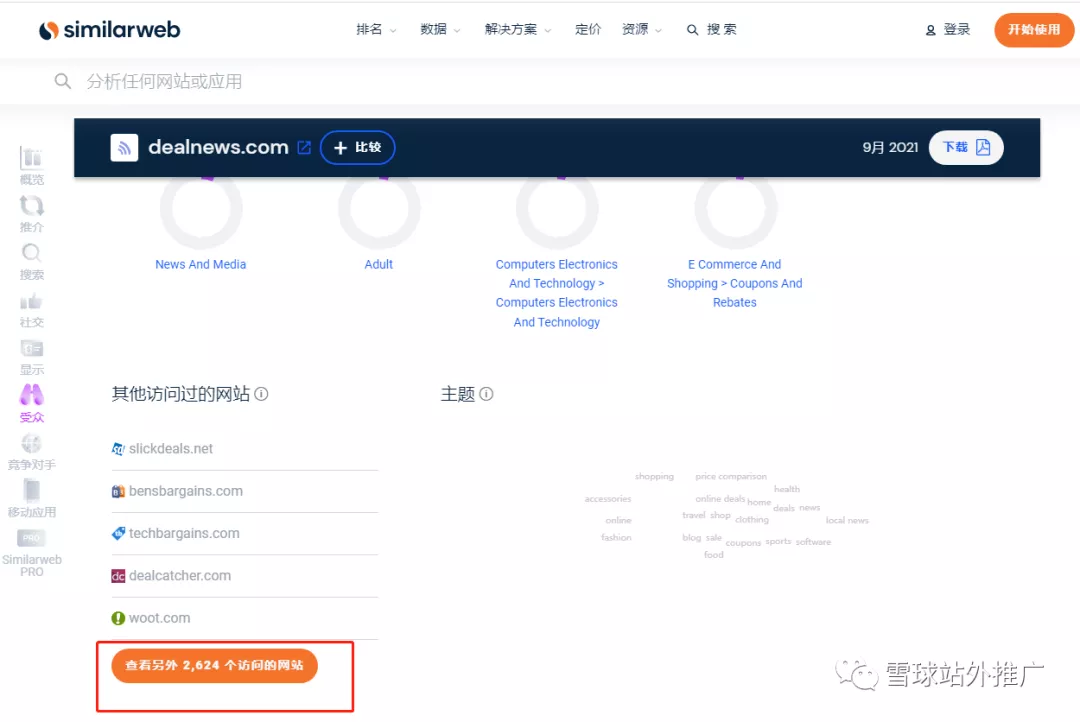Open the 概览 overview panel in sidebar
This screenshot has height=722, width=1080.
pyautogui.click(x=31, y=165)
